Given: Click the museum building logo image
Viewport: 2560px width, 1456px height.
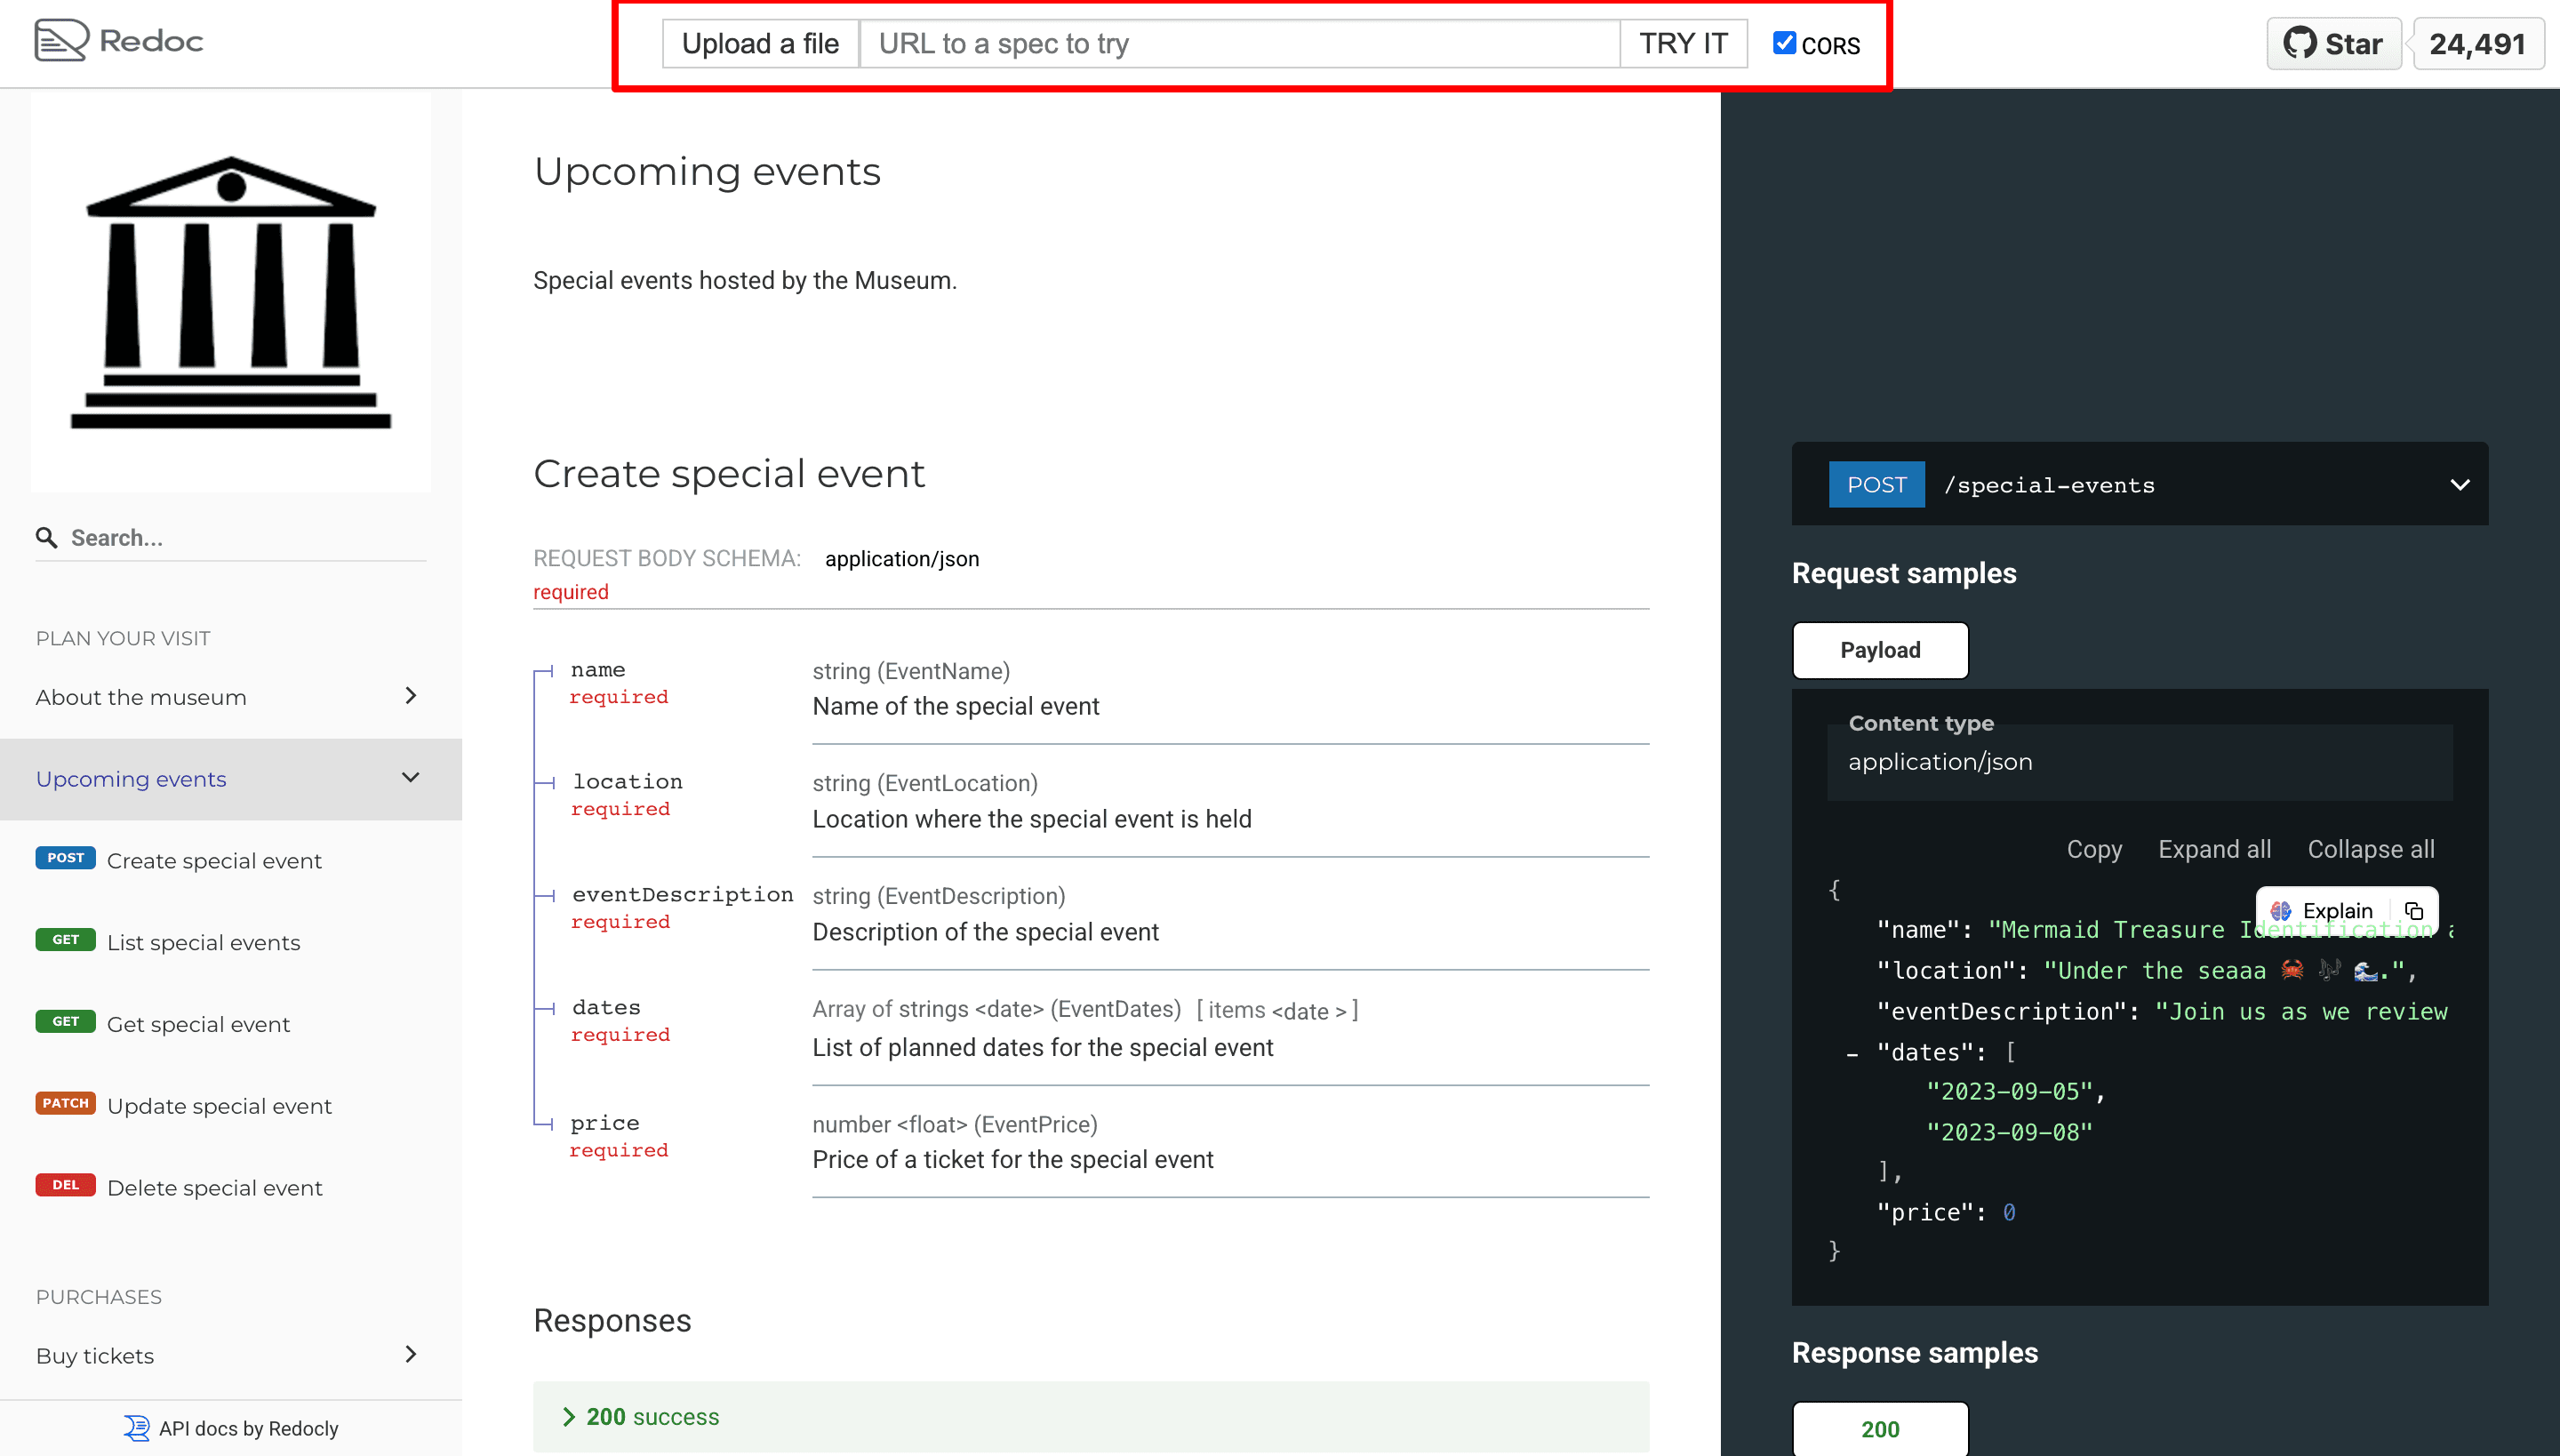Looking at the screenshot, I should pos(231,293).
